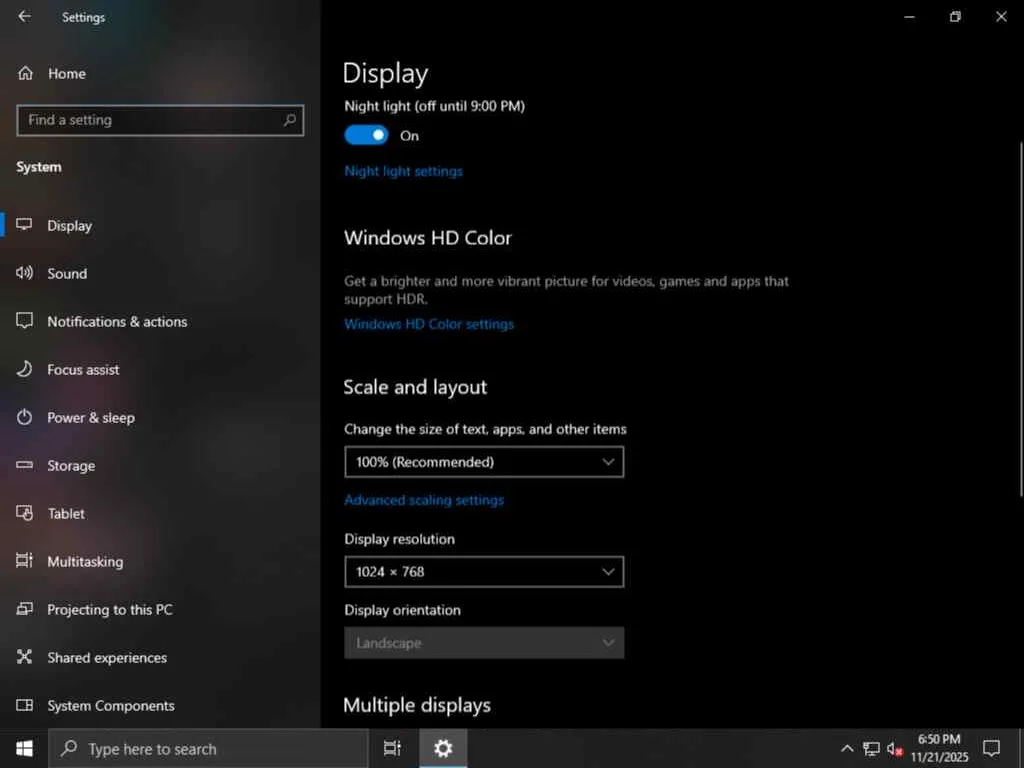Image resolution: width=1024 pixels, height=768 pixels.
Task: Click the Storage drive icon
Action: [x=24, y=465]
